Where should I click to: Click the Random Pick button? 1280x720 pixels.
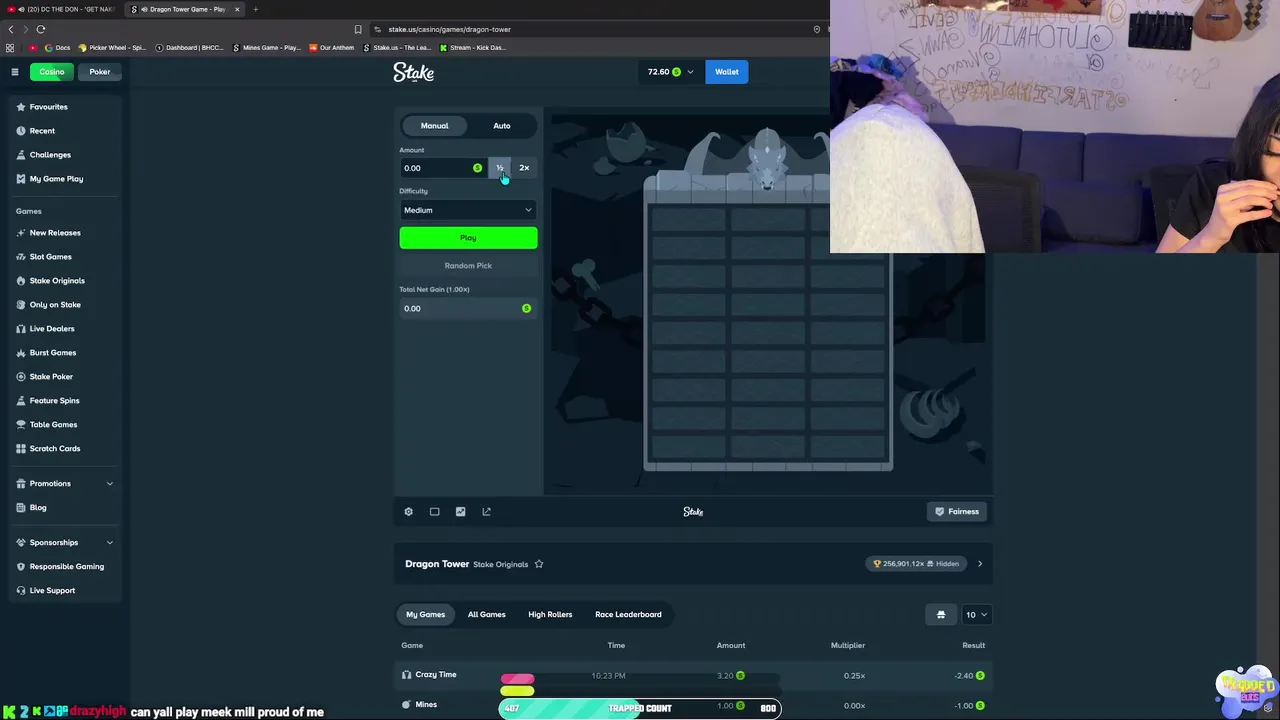coord(468,266)
